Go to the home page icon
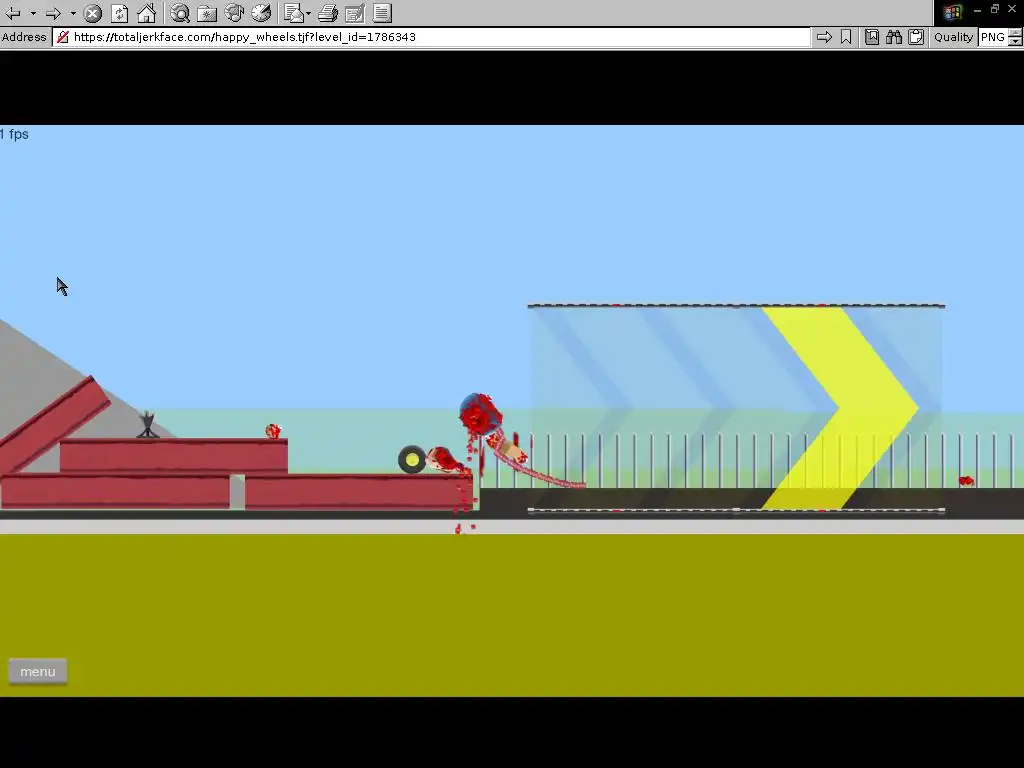1024x768 pixels. click(x=147, y=13)
